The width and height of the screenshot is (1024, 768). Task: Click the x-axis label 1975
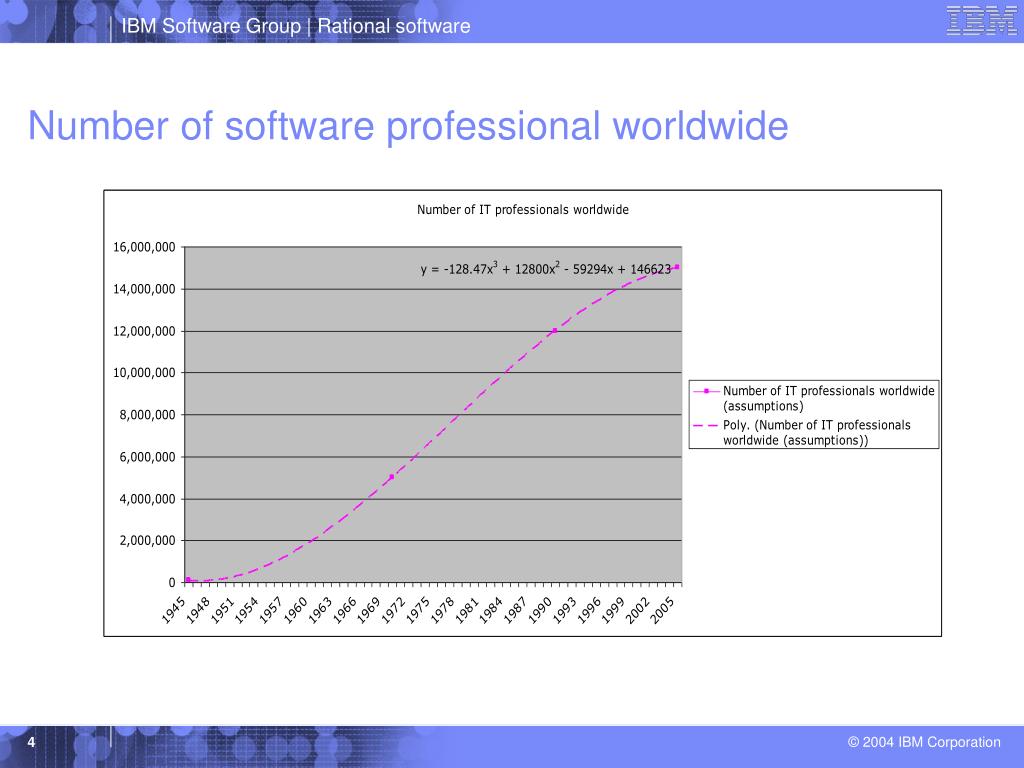[x=418, y=611]
